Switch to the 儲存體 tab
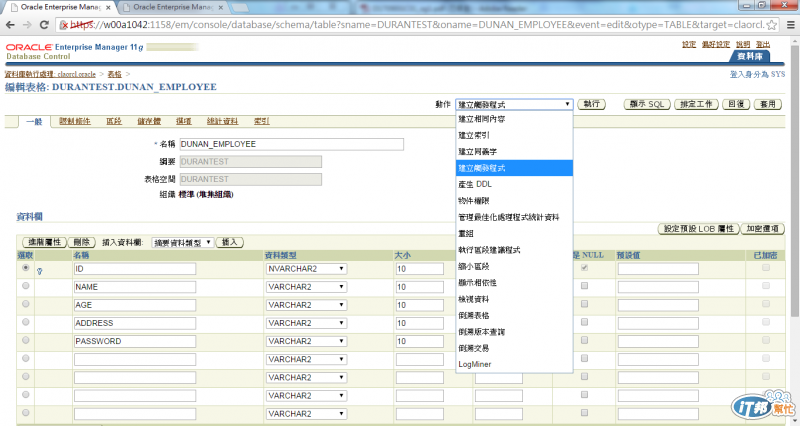 coord(149,121)
